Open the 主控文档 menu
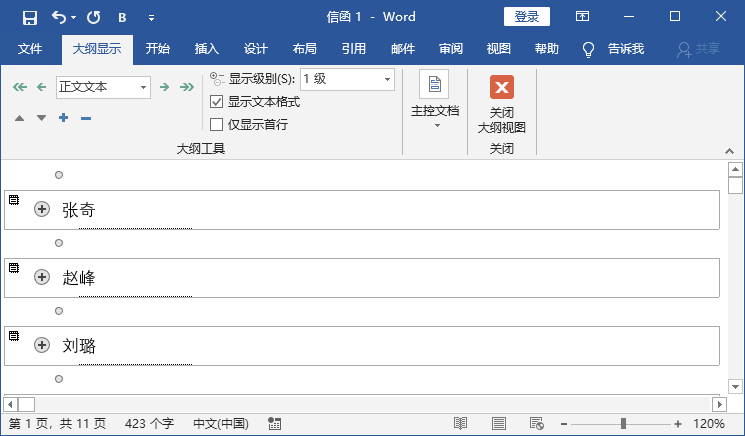Viewport: 745px width, 436px height. (435, 100)
